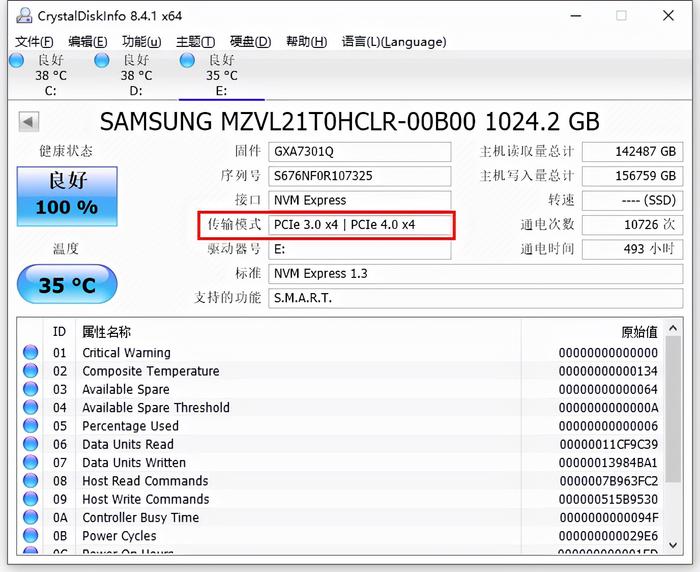Viewport: 700px width, 572px height.
Task: Select the Data Units Written attribute name
Action: [x=134, y=463]
